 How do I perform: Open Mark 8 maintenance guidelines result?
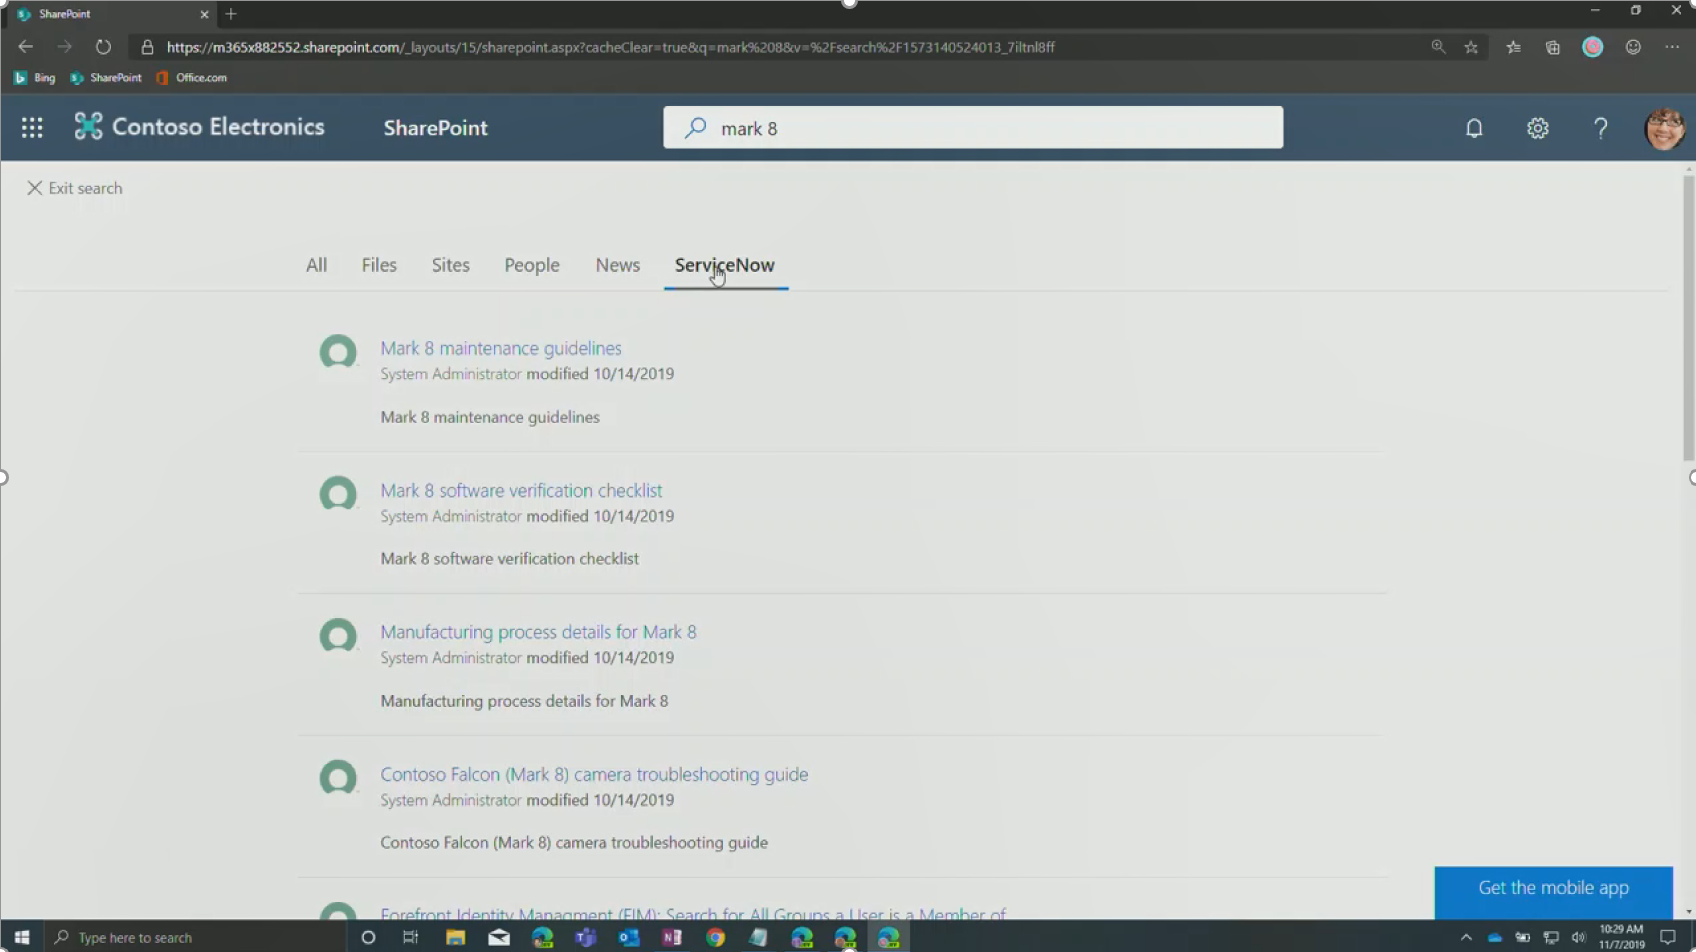pos(501,348)
